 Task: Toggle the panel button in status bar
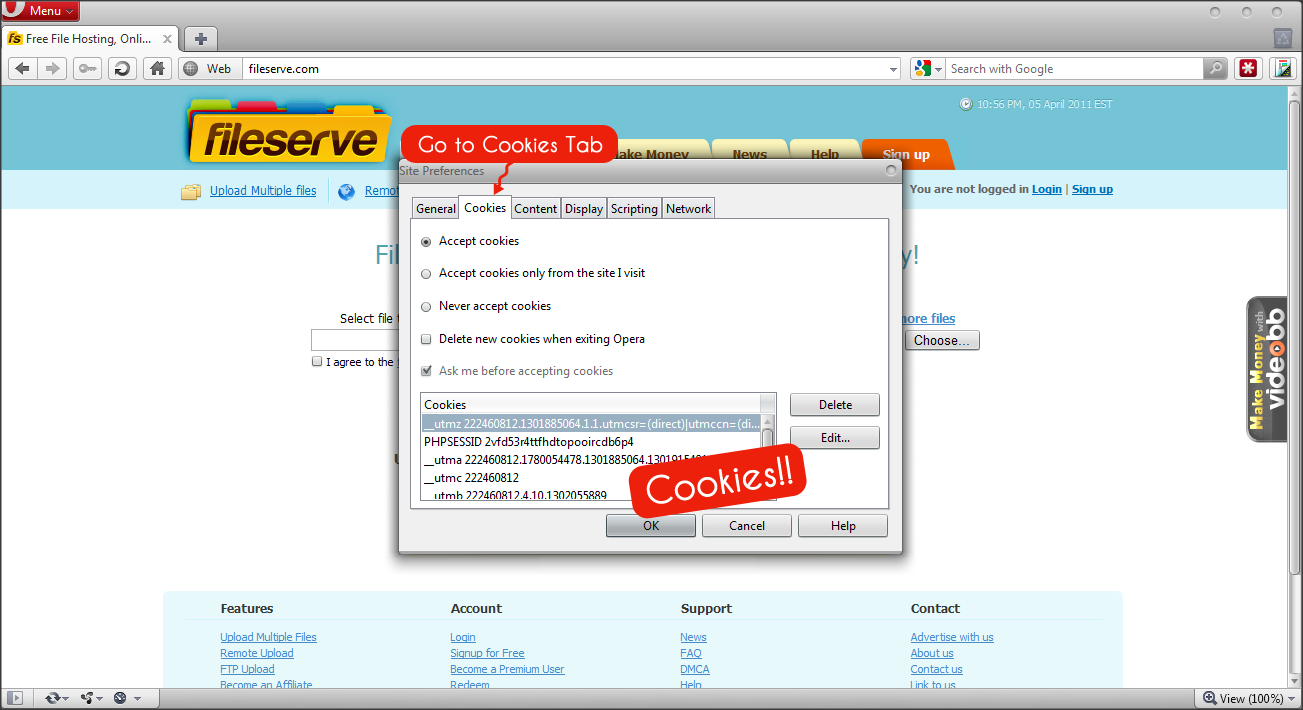[x=17, y=698]
